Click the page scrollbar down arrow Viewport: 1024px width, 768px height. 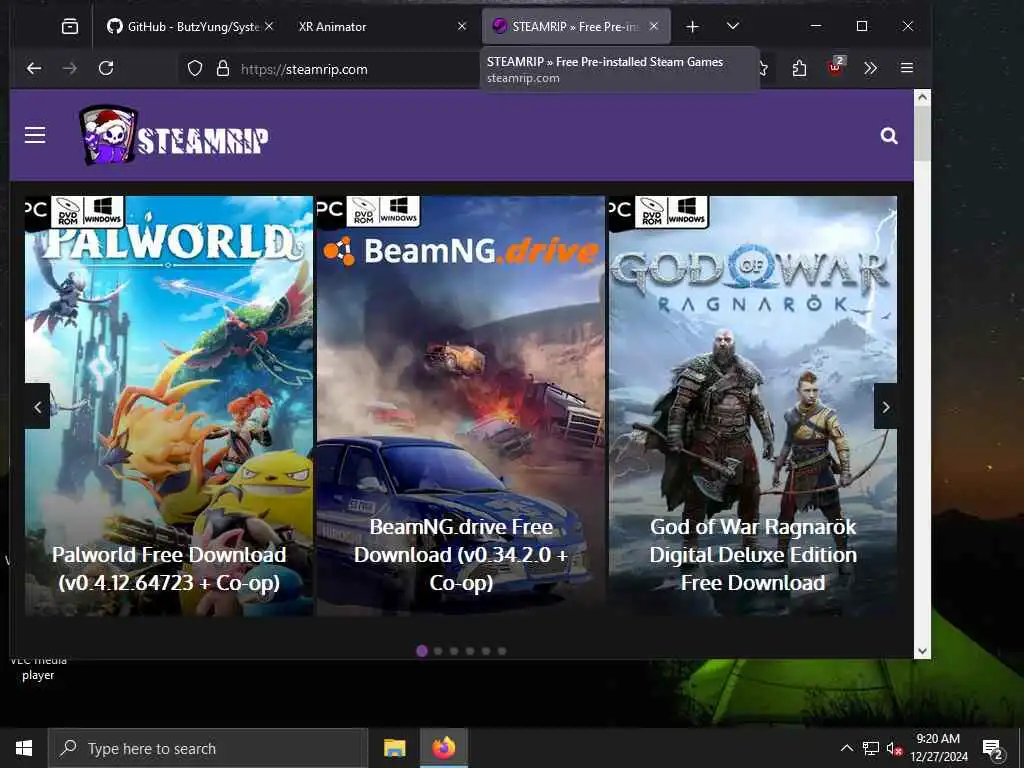click(922, 650)
